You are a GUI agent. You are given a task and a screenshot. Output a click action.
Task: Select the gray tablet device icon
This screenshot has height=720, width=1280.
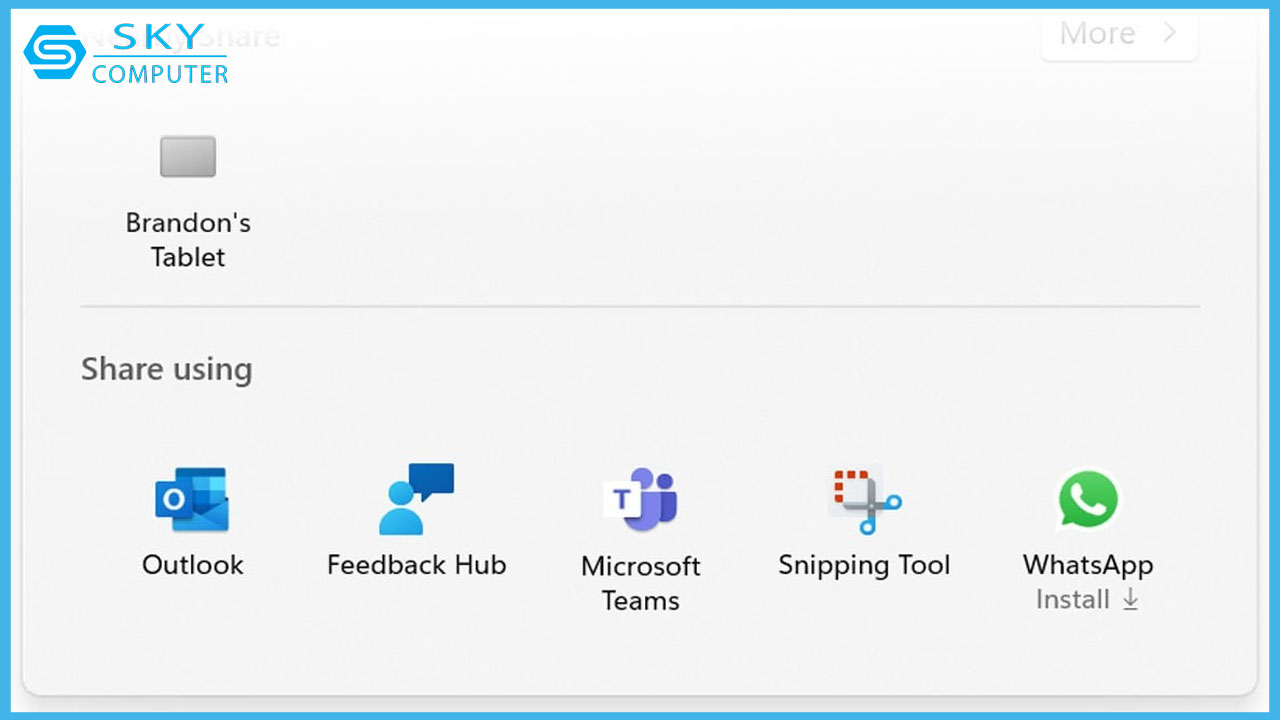(x=188, y=157)
